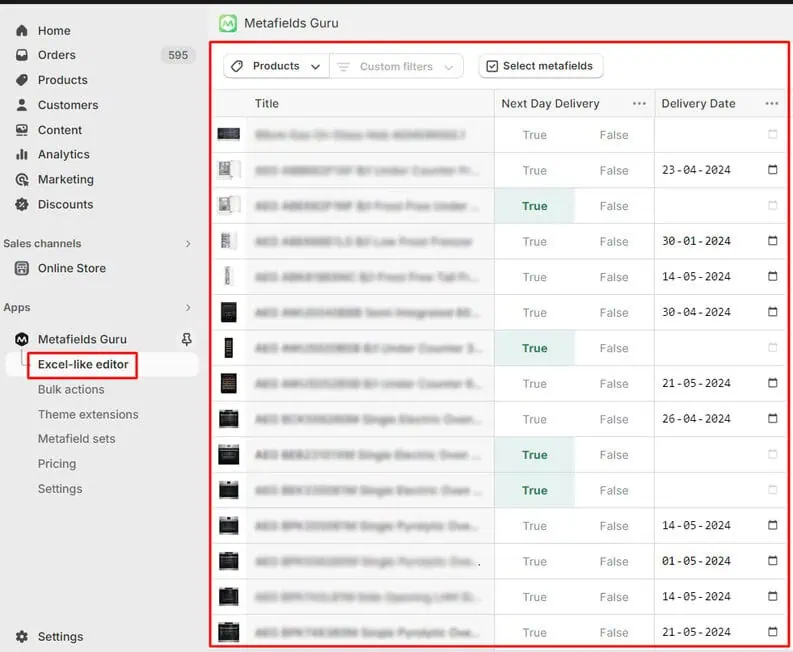Click the green Metafields Guru header logo
This screenshot has width=793, height=652.
click(x=228, y=23)
